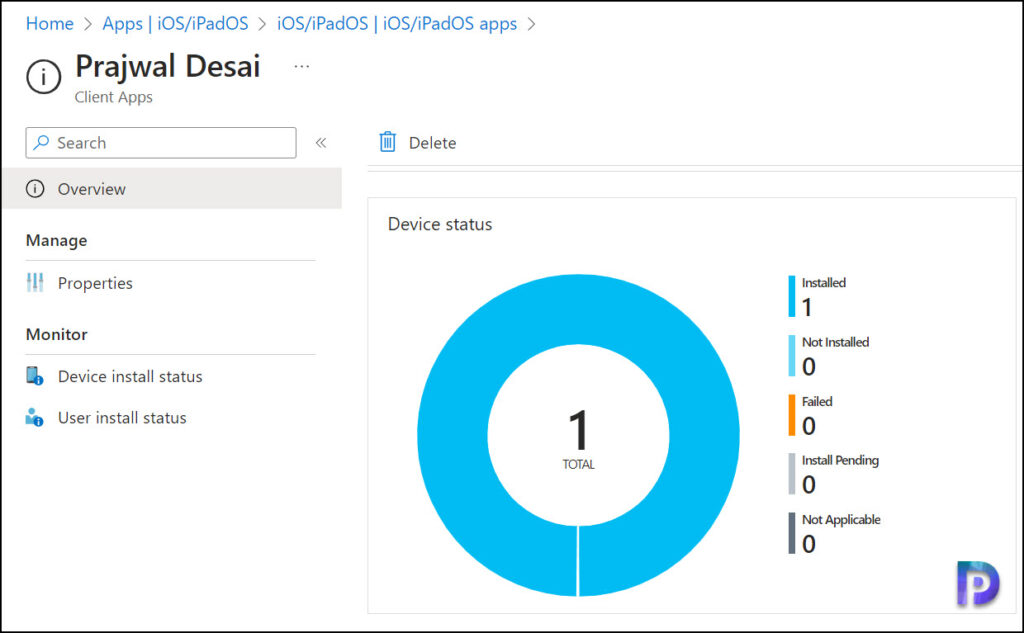Open Device install status
Viewport: 1024px width, 633px height.
[130, 376]
